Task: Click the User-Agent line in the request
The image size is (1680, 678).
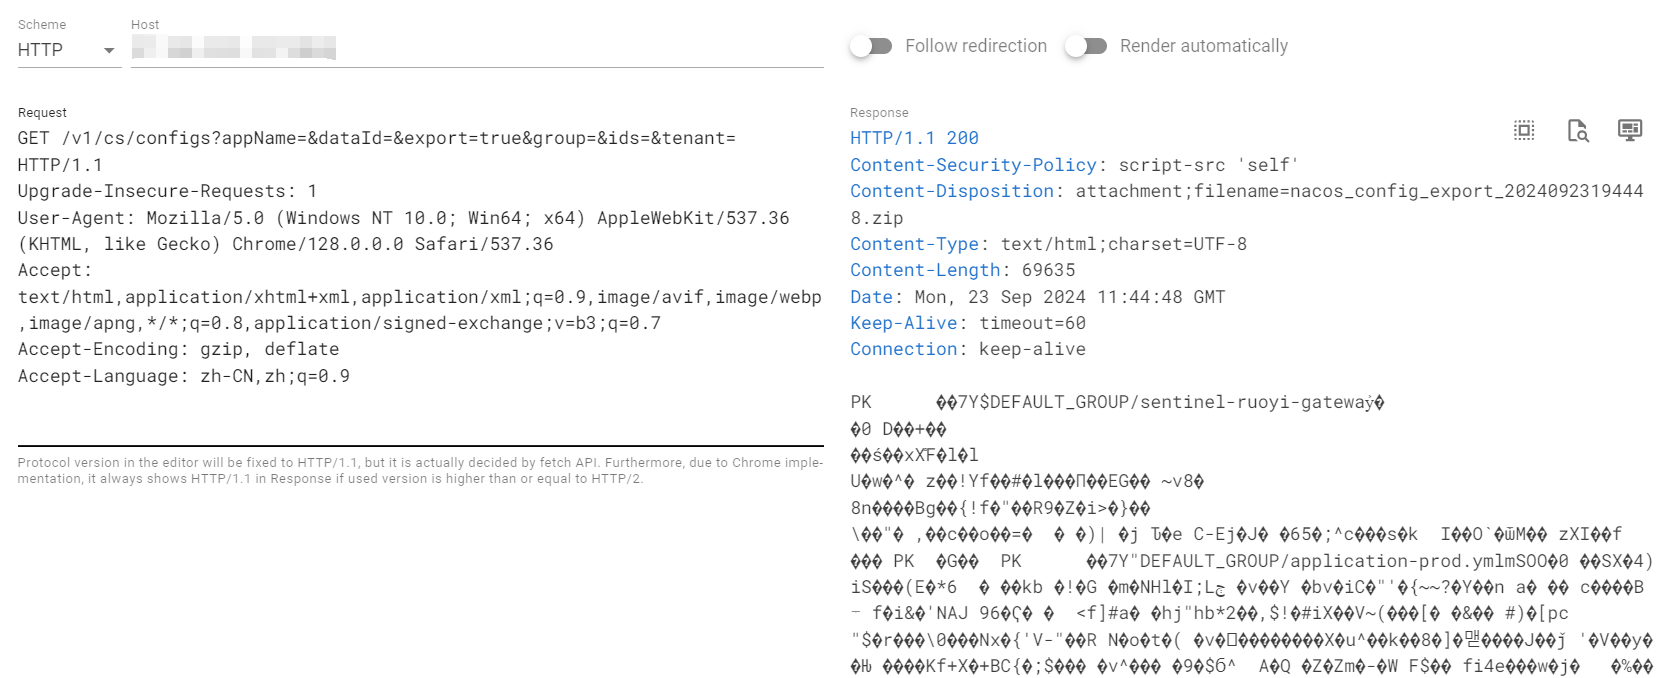Action: 403,218
